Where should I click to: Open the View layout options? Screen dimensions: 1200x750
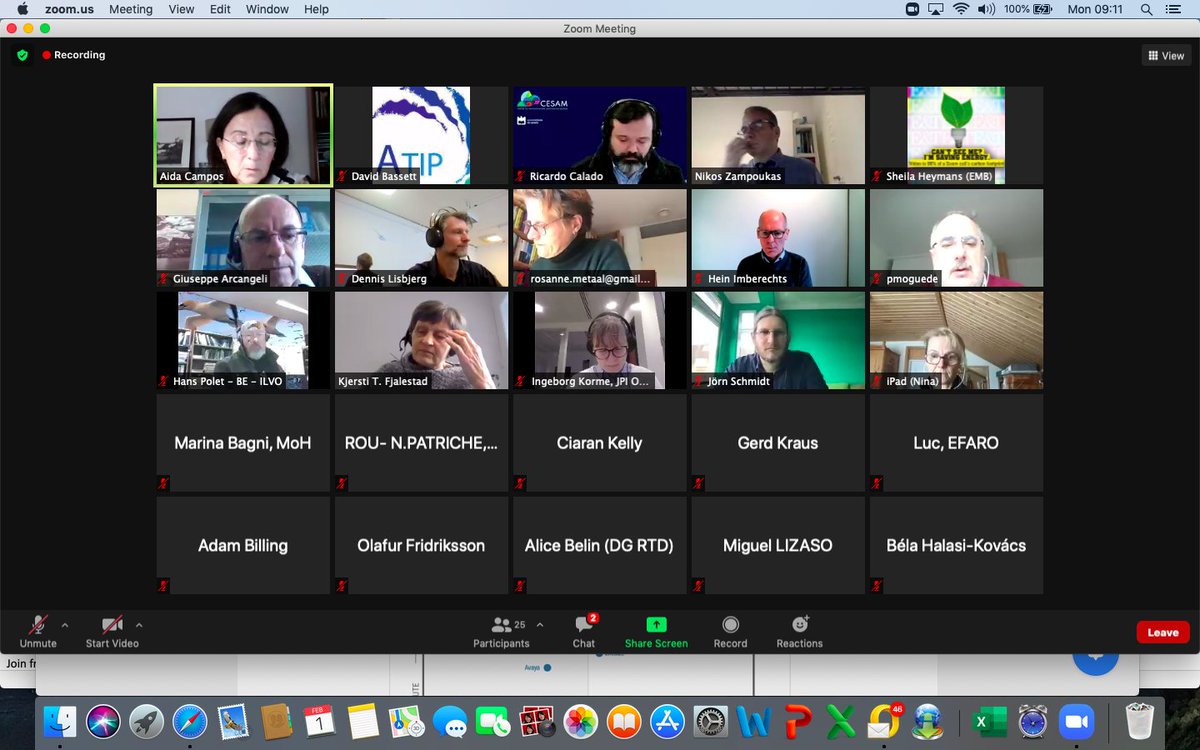click(x=1166, y=56)
